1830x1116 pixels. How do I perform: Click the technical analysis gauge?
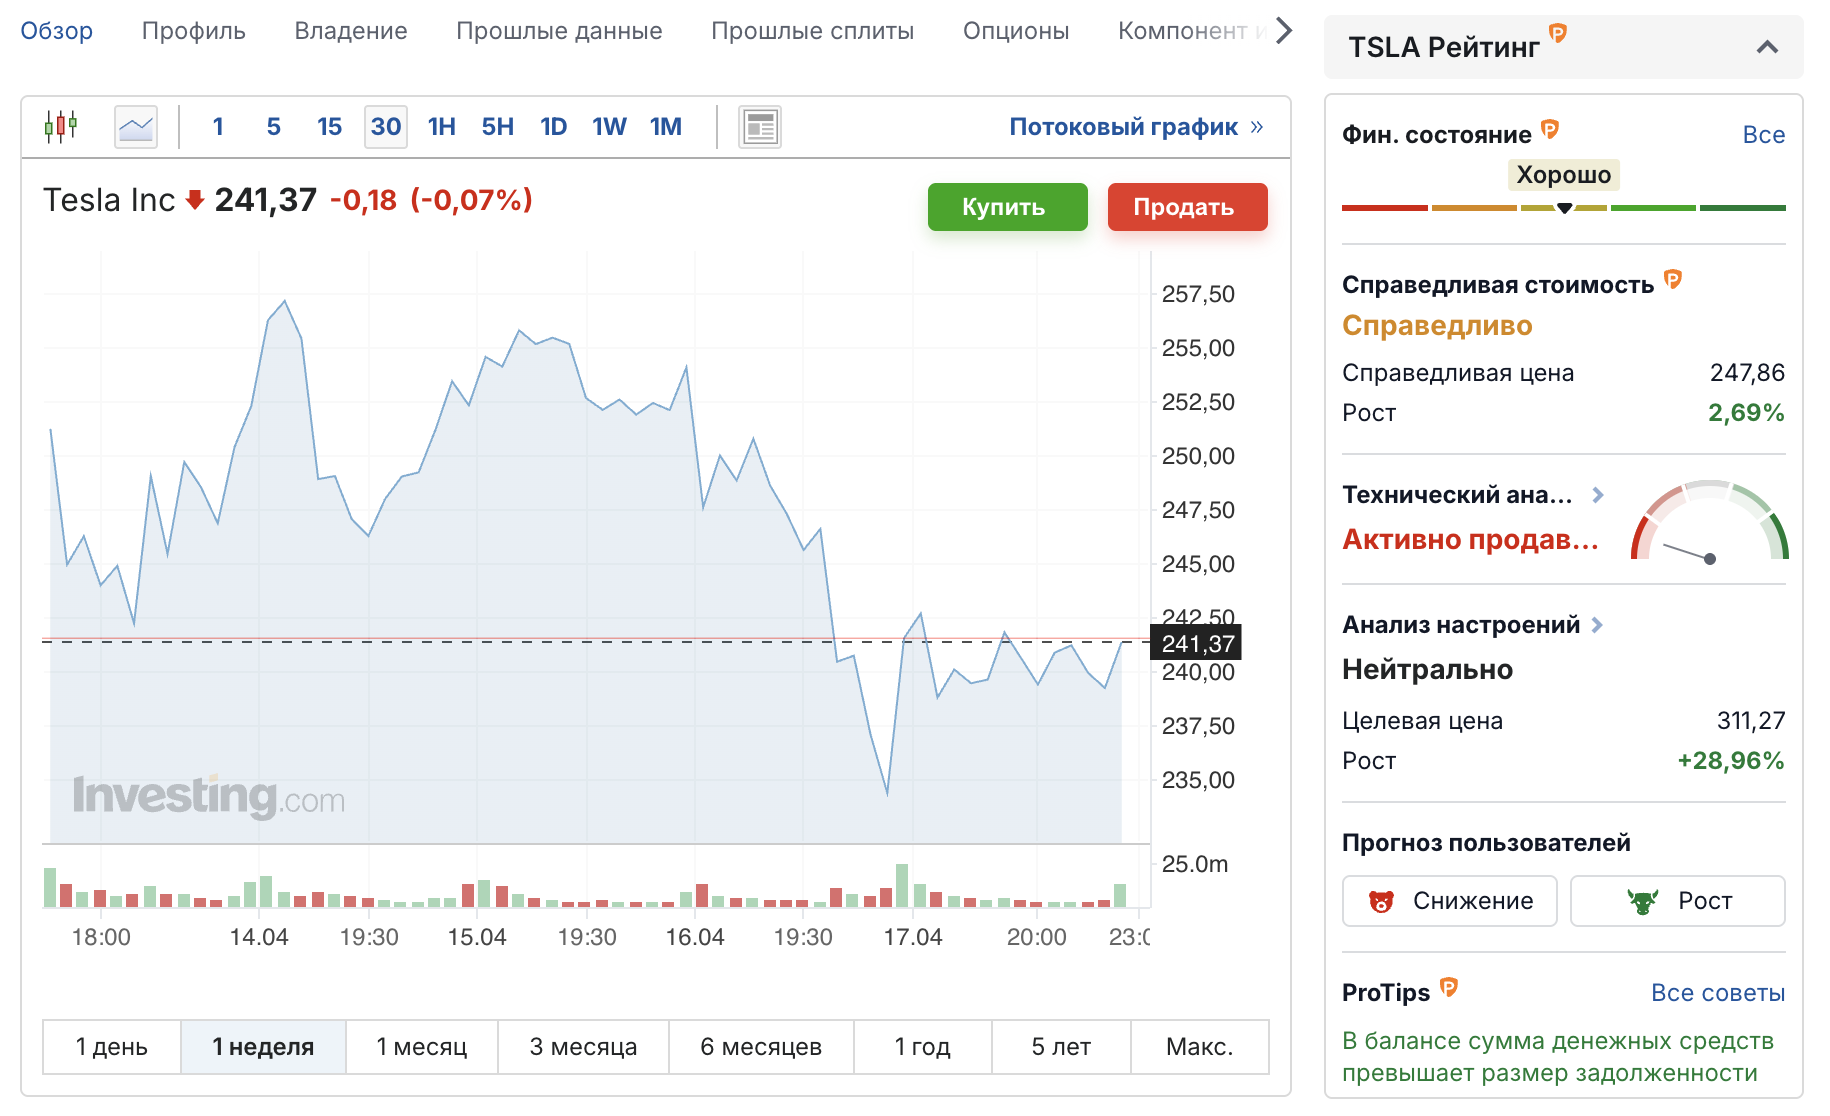tap(1709, 522)
